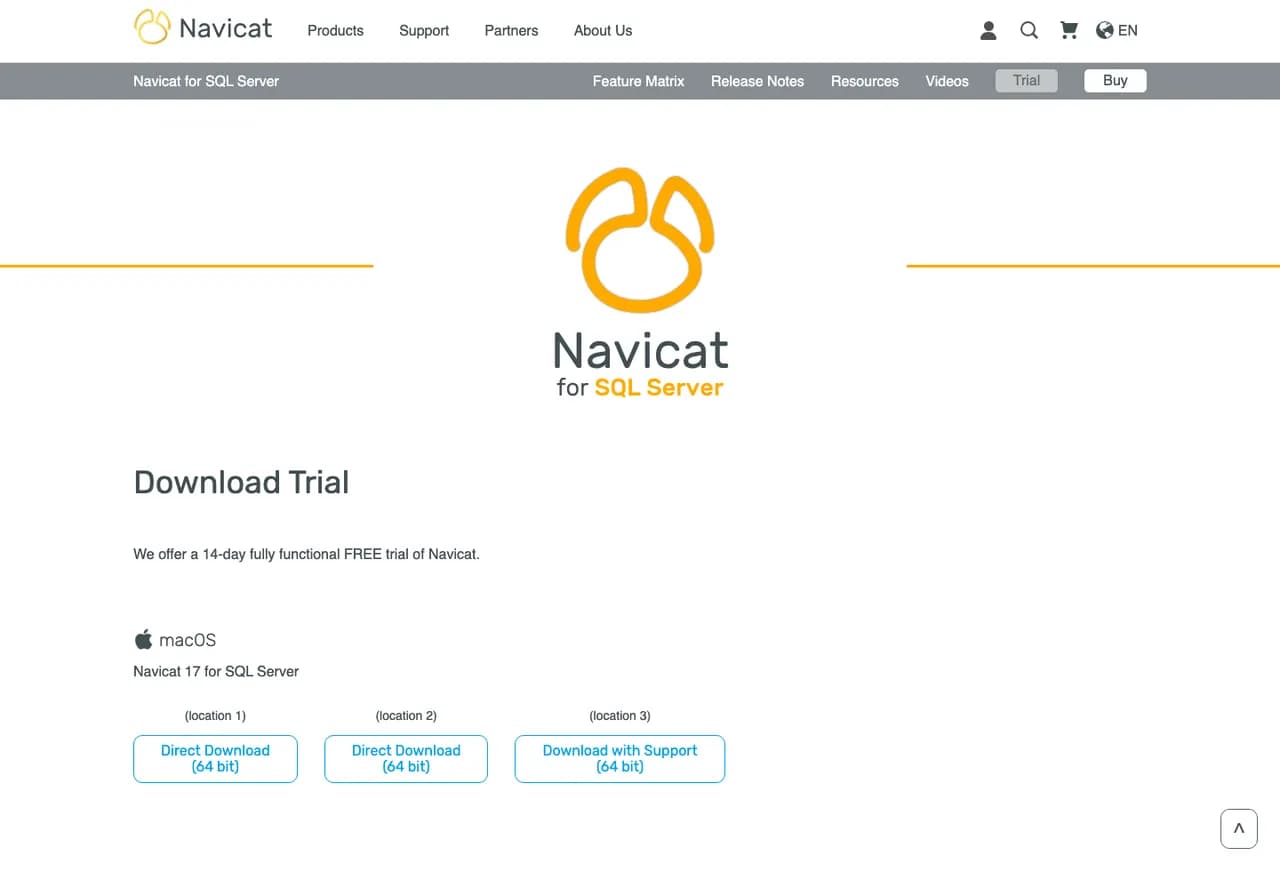Viewport: 1280px width, 871px height.
Task: Click the Buy button
Action: point(1115,81)
